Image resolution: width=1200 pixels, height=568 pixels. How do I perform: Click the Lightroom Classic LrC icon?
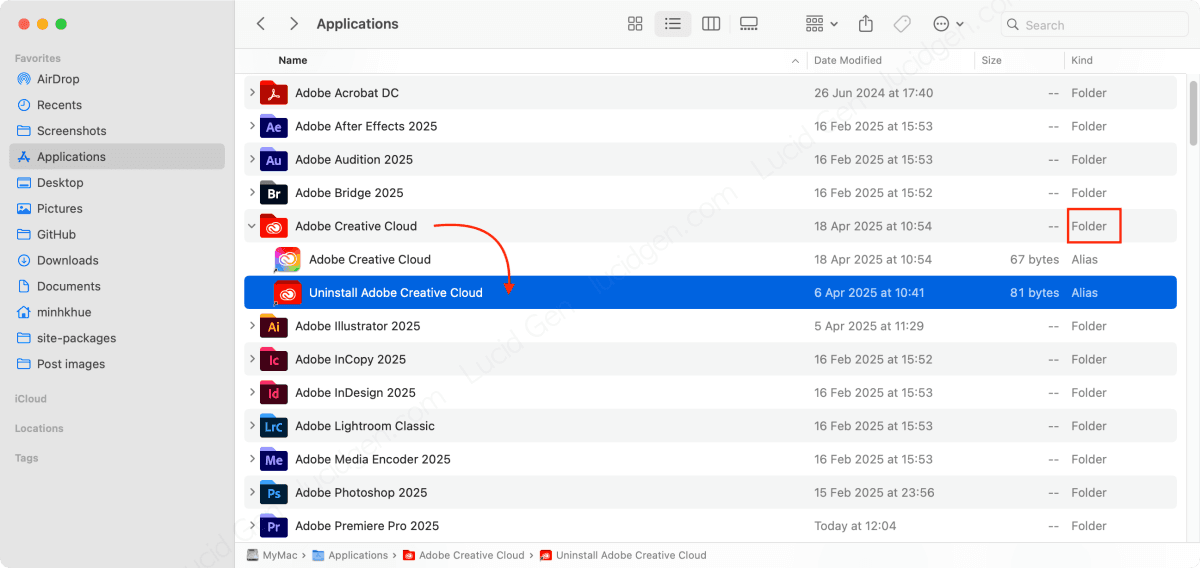(273, 426)
